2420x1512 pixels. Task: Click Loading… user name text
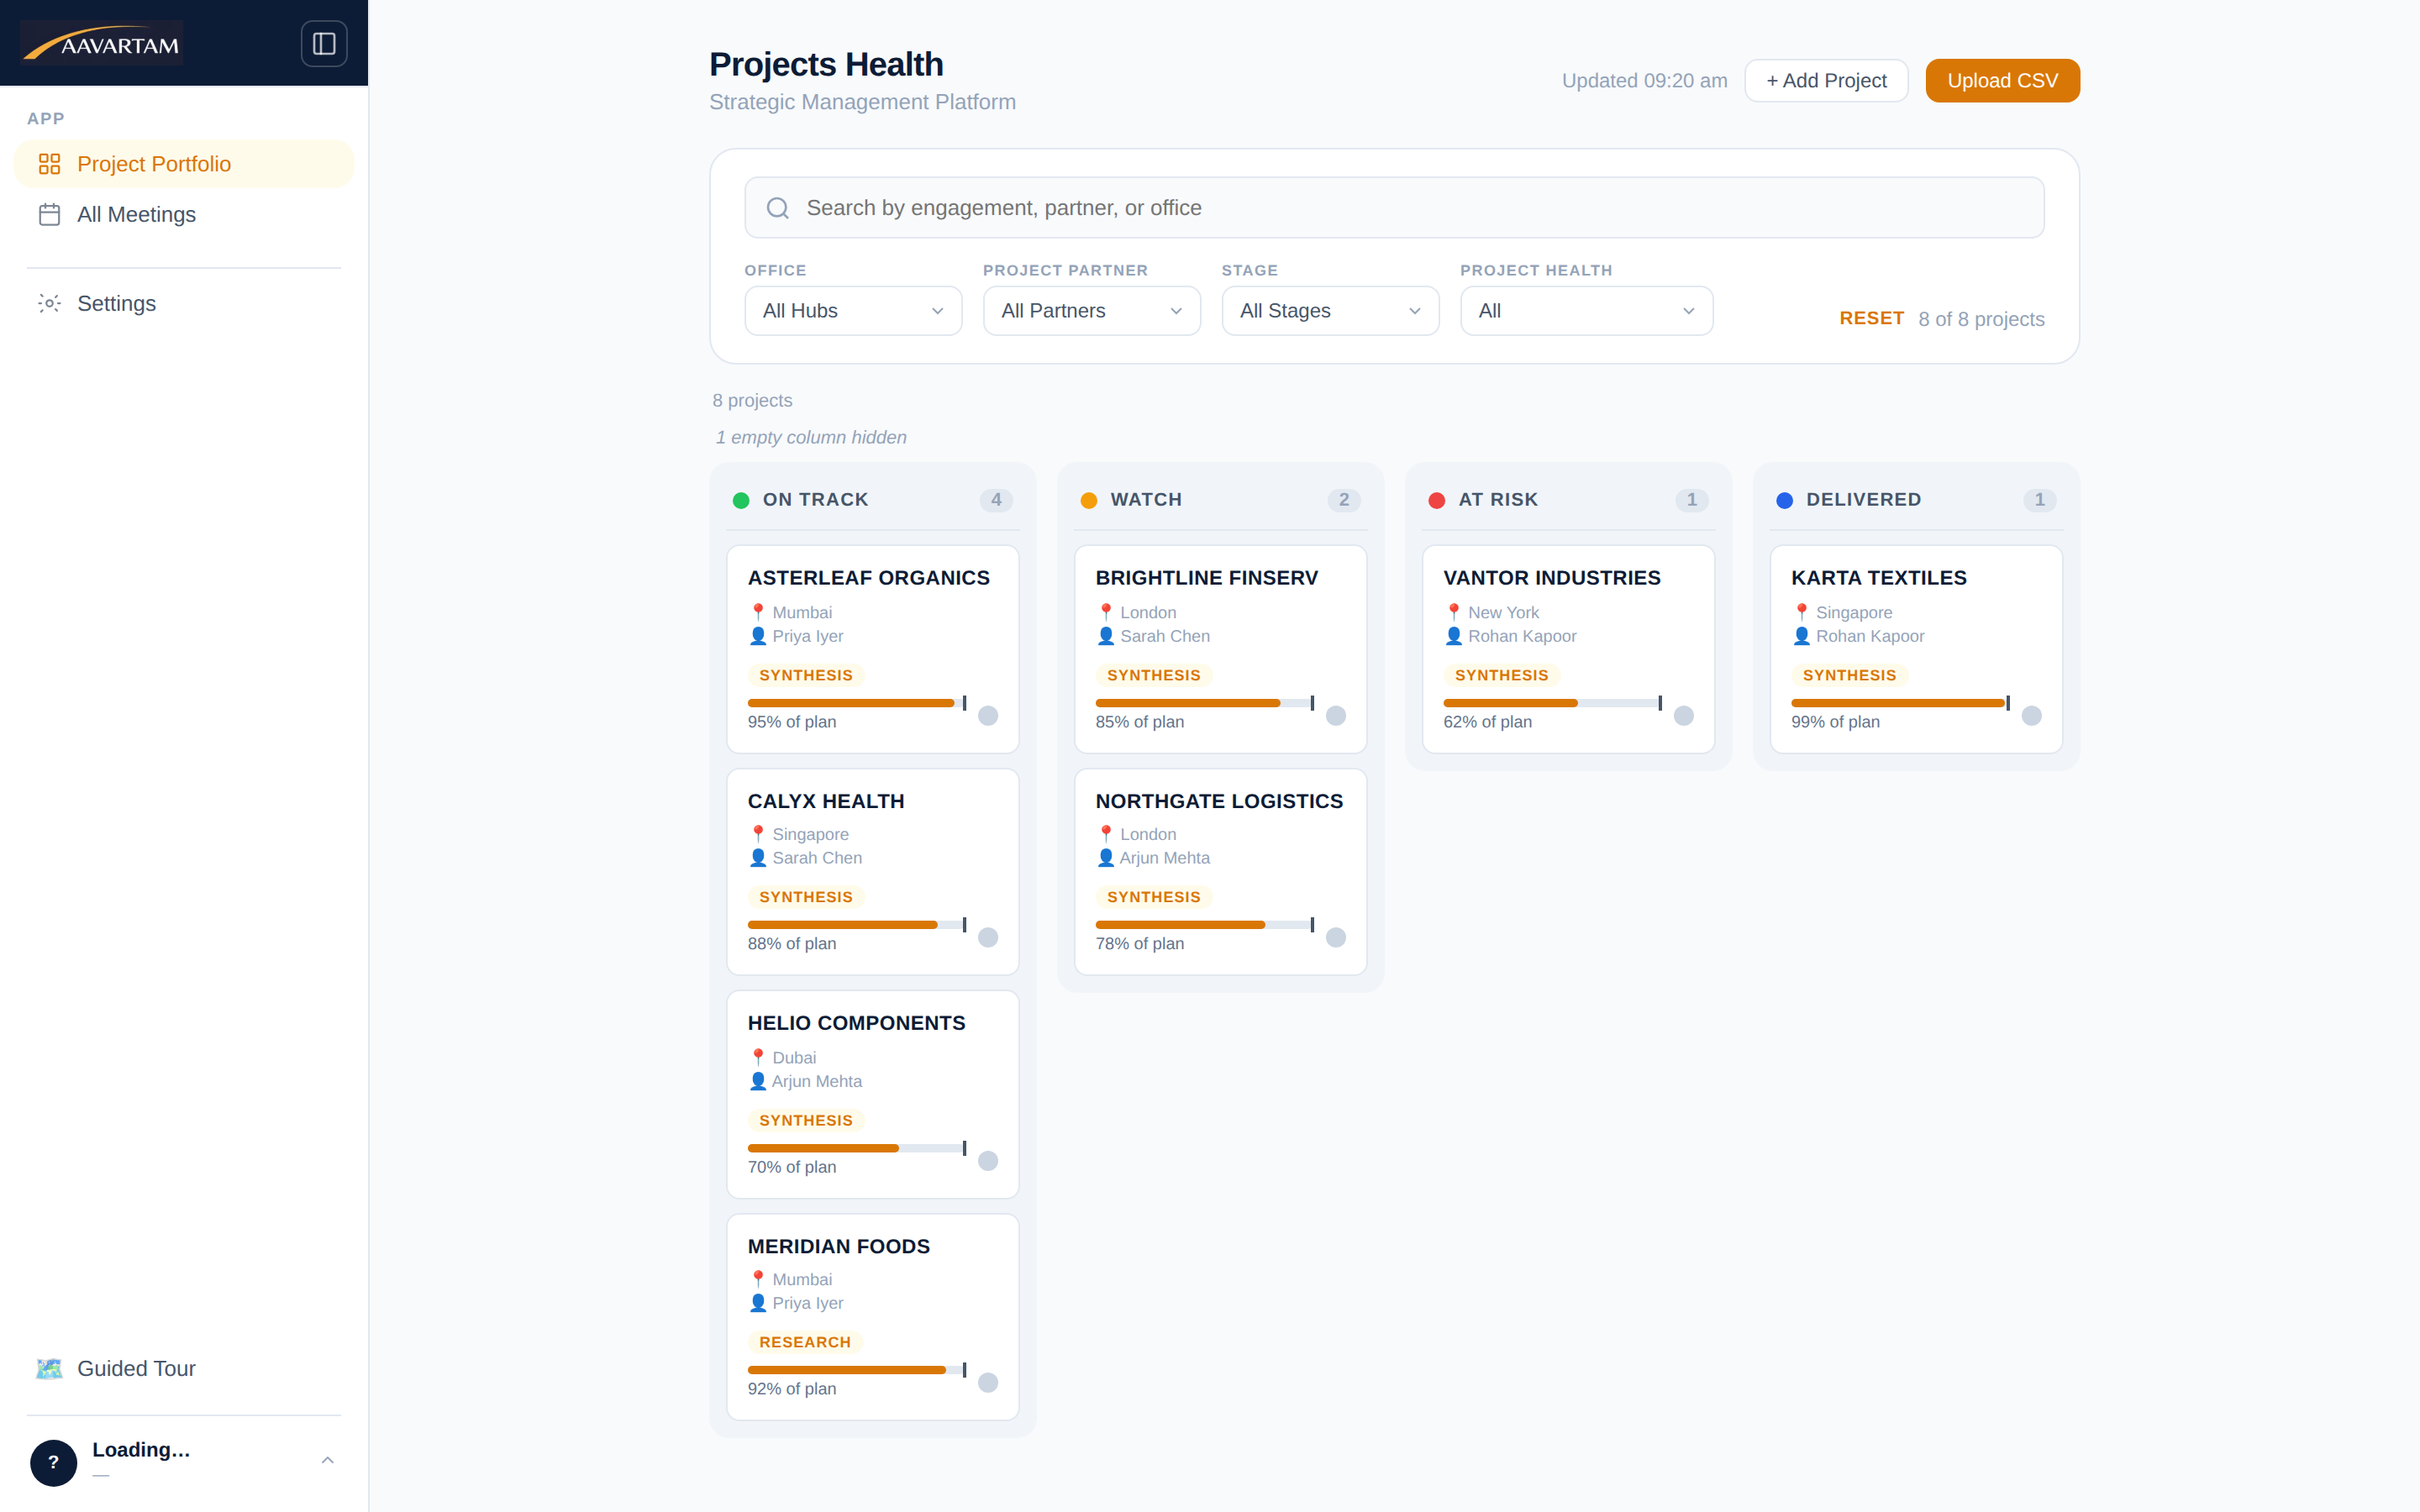pos(141,1450)
